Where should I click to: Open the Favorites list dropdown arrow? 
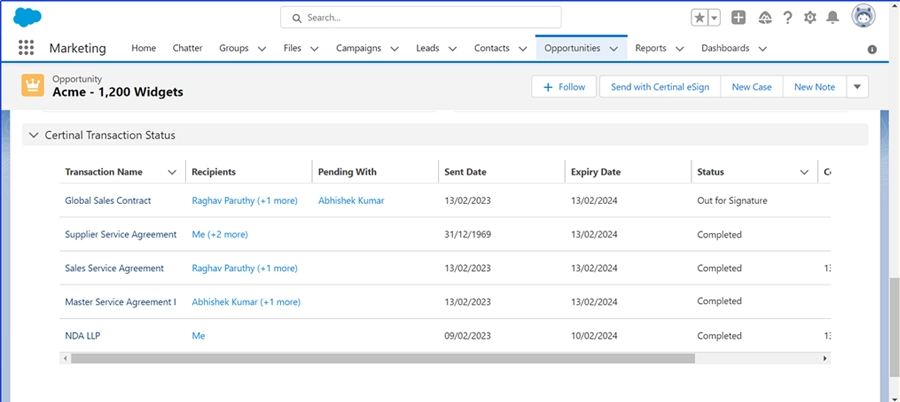714,18
